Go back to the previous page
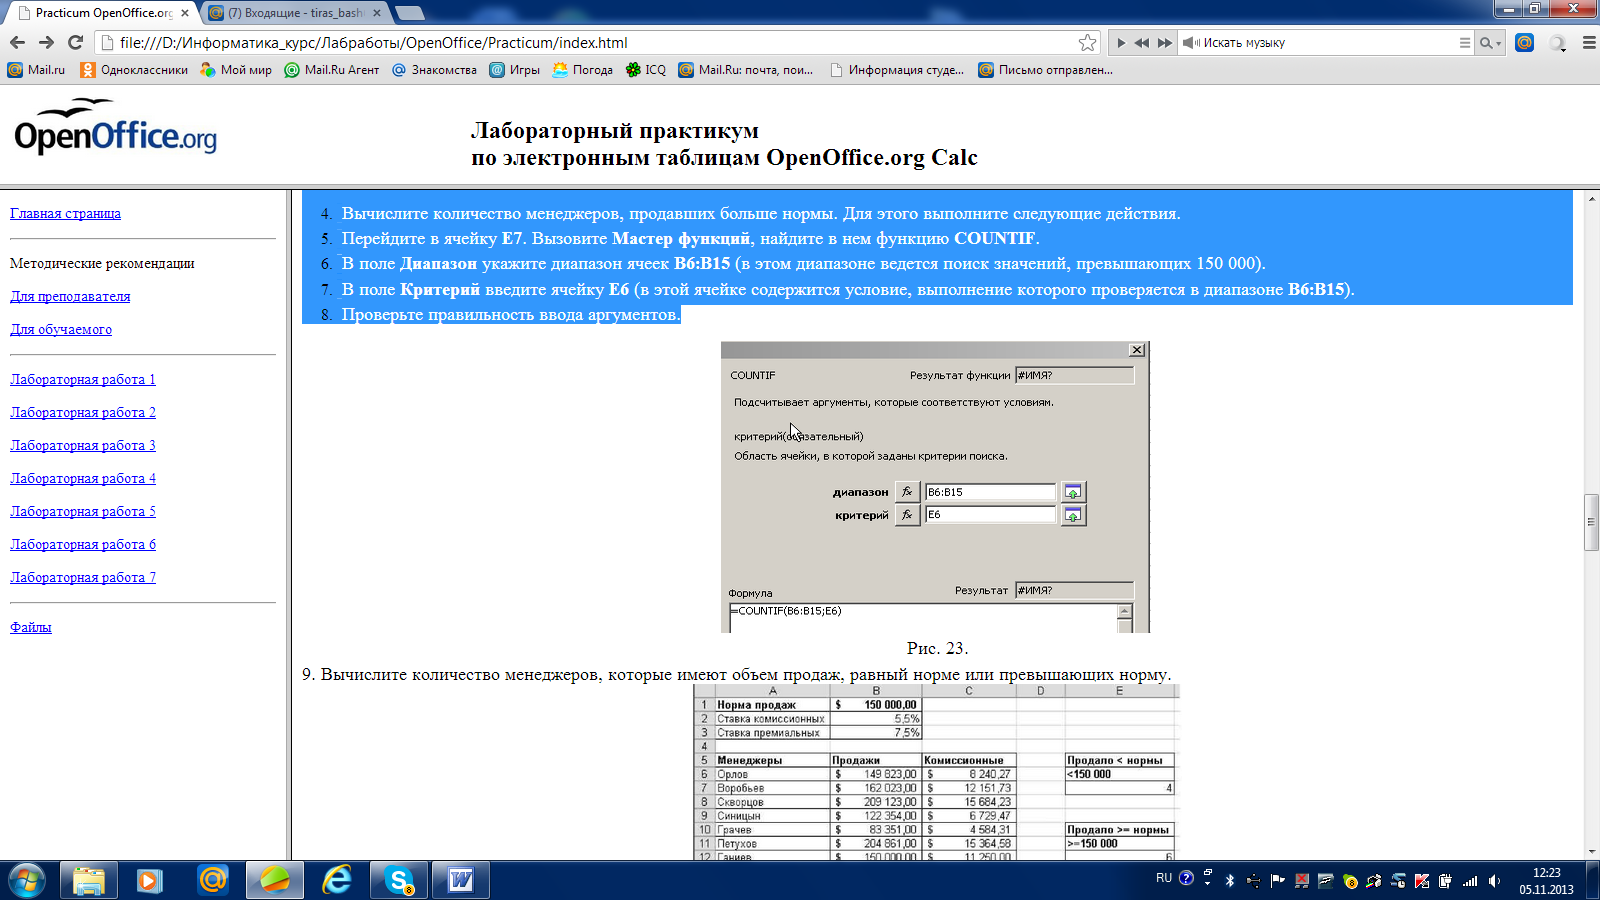The image size is (1600, 900). pos(17,42)
